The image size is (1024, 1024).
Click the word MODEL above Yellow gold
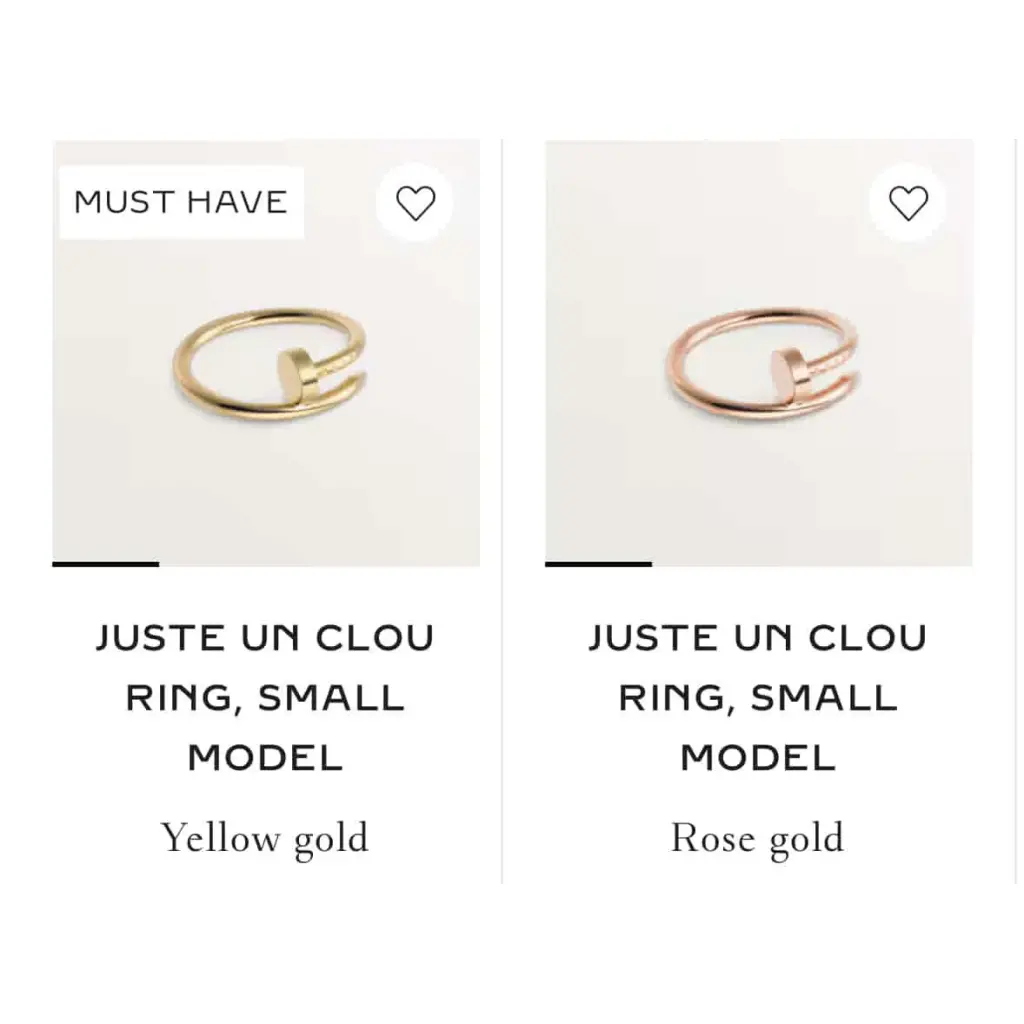265,758
